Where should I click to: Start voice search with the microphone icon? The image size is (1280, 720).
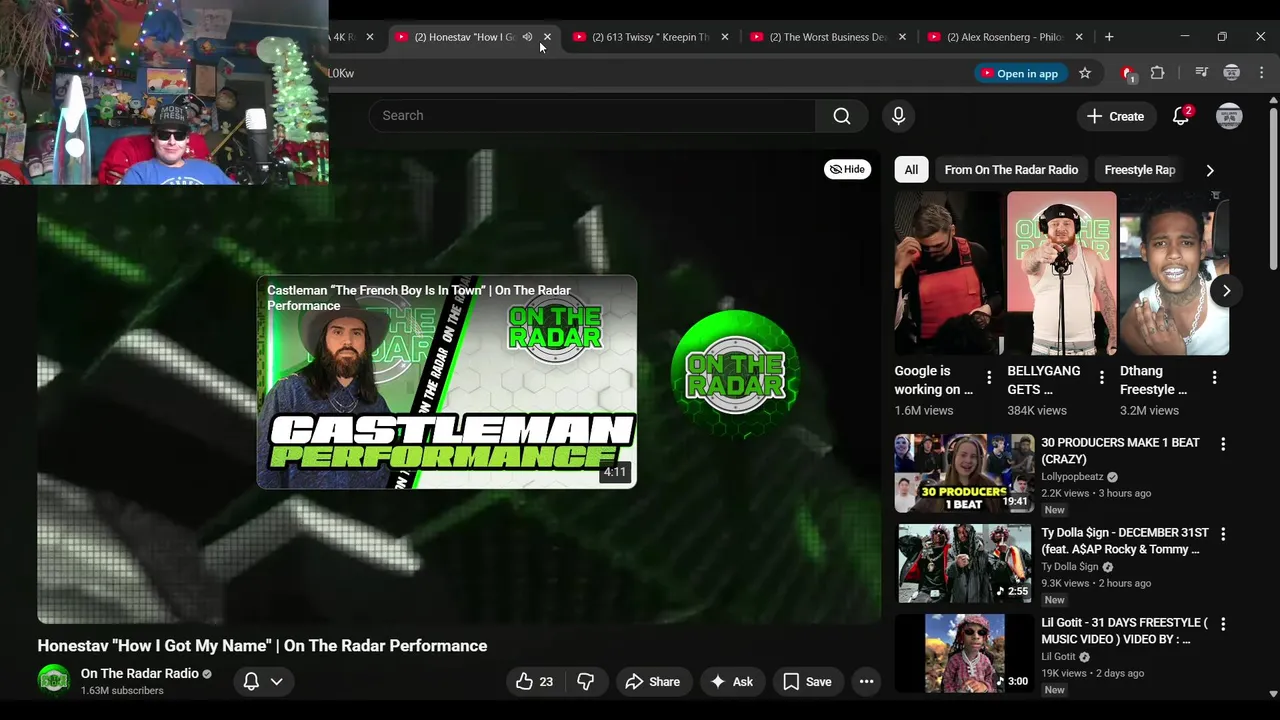click(898, 116)
